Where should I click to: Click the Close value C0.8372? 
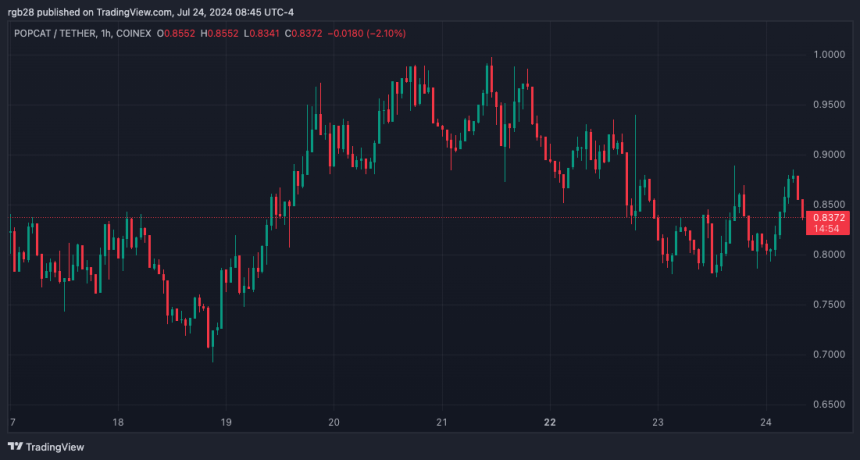[303, 33]
